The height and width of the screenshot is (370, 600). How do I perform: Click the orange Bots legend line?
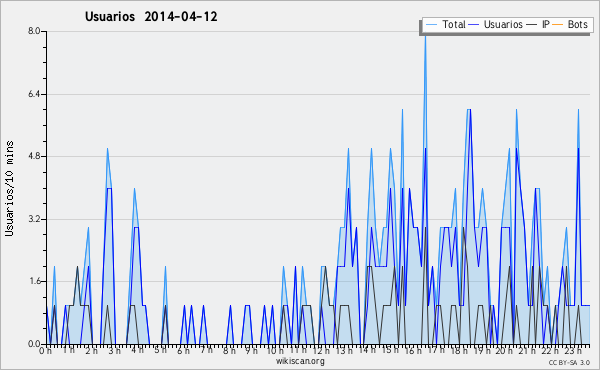point(558,24)
